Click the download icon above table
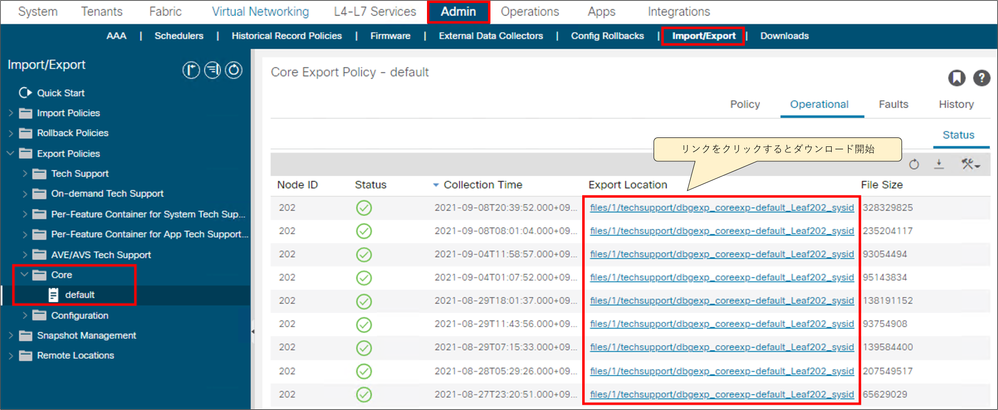The height and width of the screenshot is (410, 998). point(939,164)
